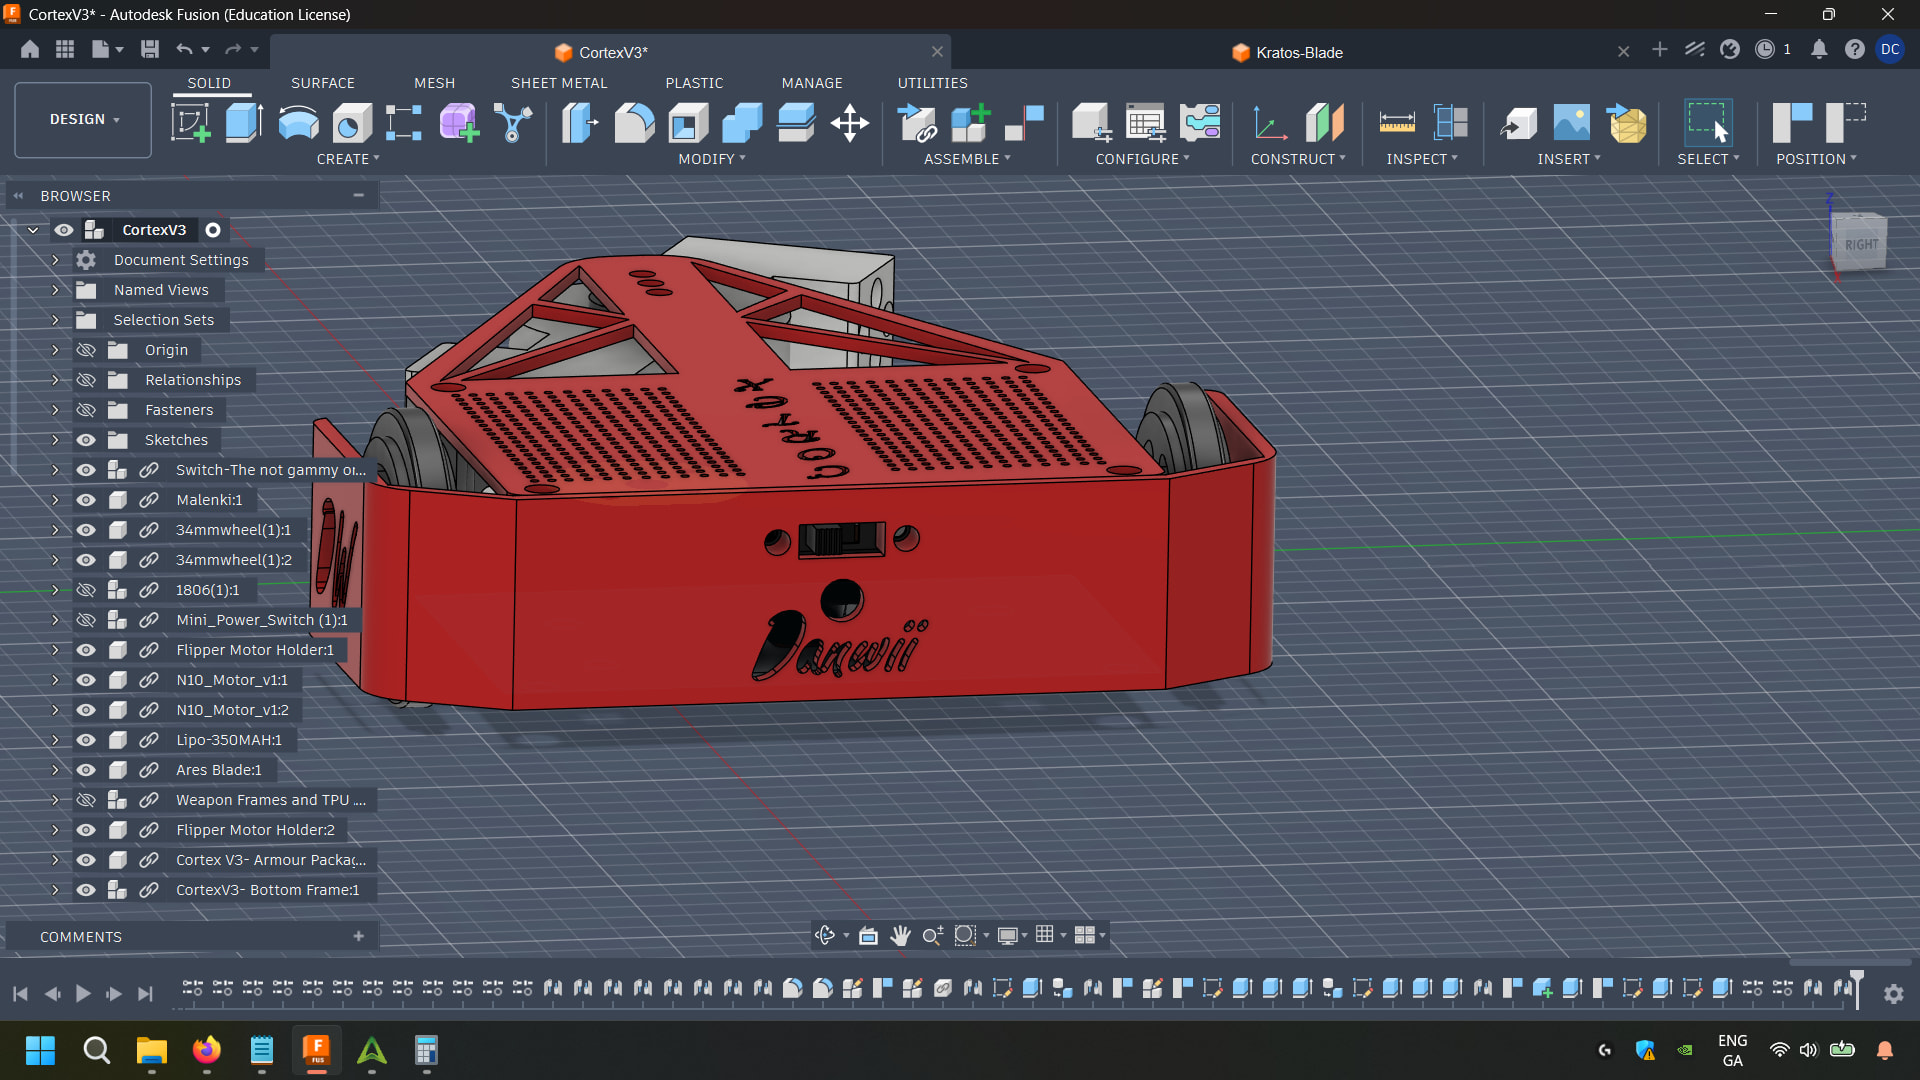
Task: Hide the Malenki:1 component
Action: coord(86,500)
